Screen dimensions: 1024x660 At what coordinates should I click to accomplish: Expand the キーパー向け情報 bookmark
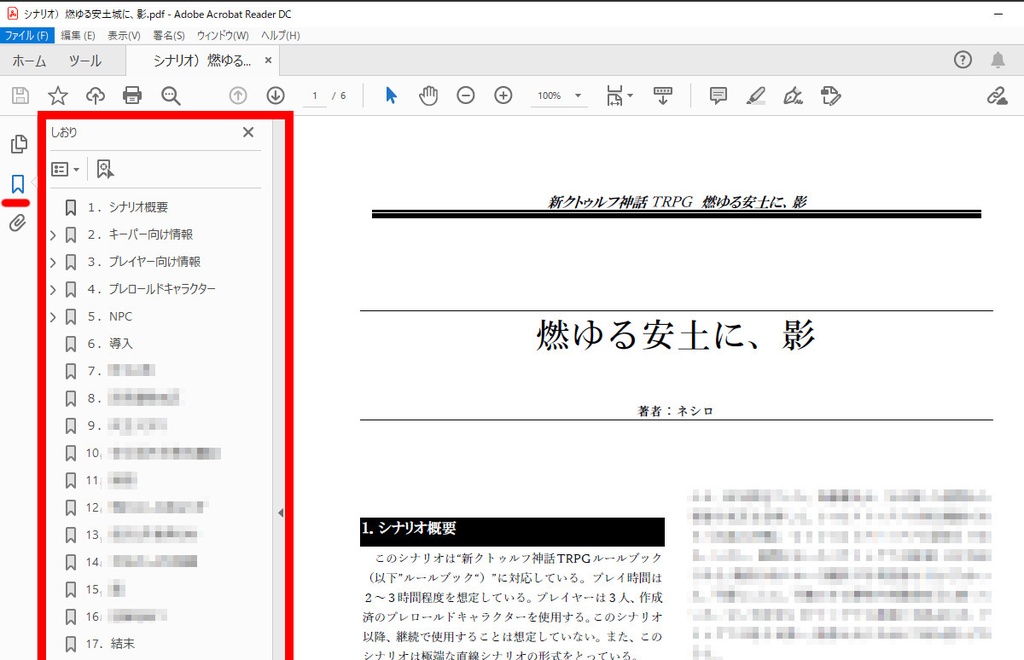(x=52, y=234)
